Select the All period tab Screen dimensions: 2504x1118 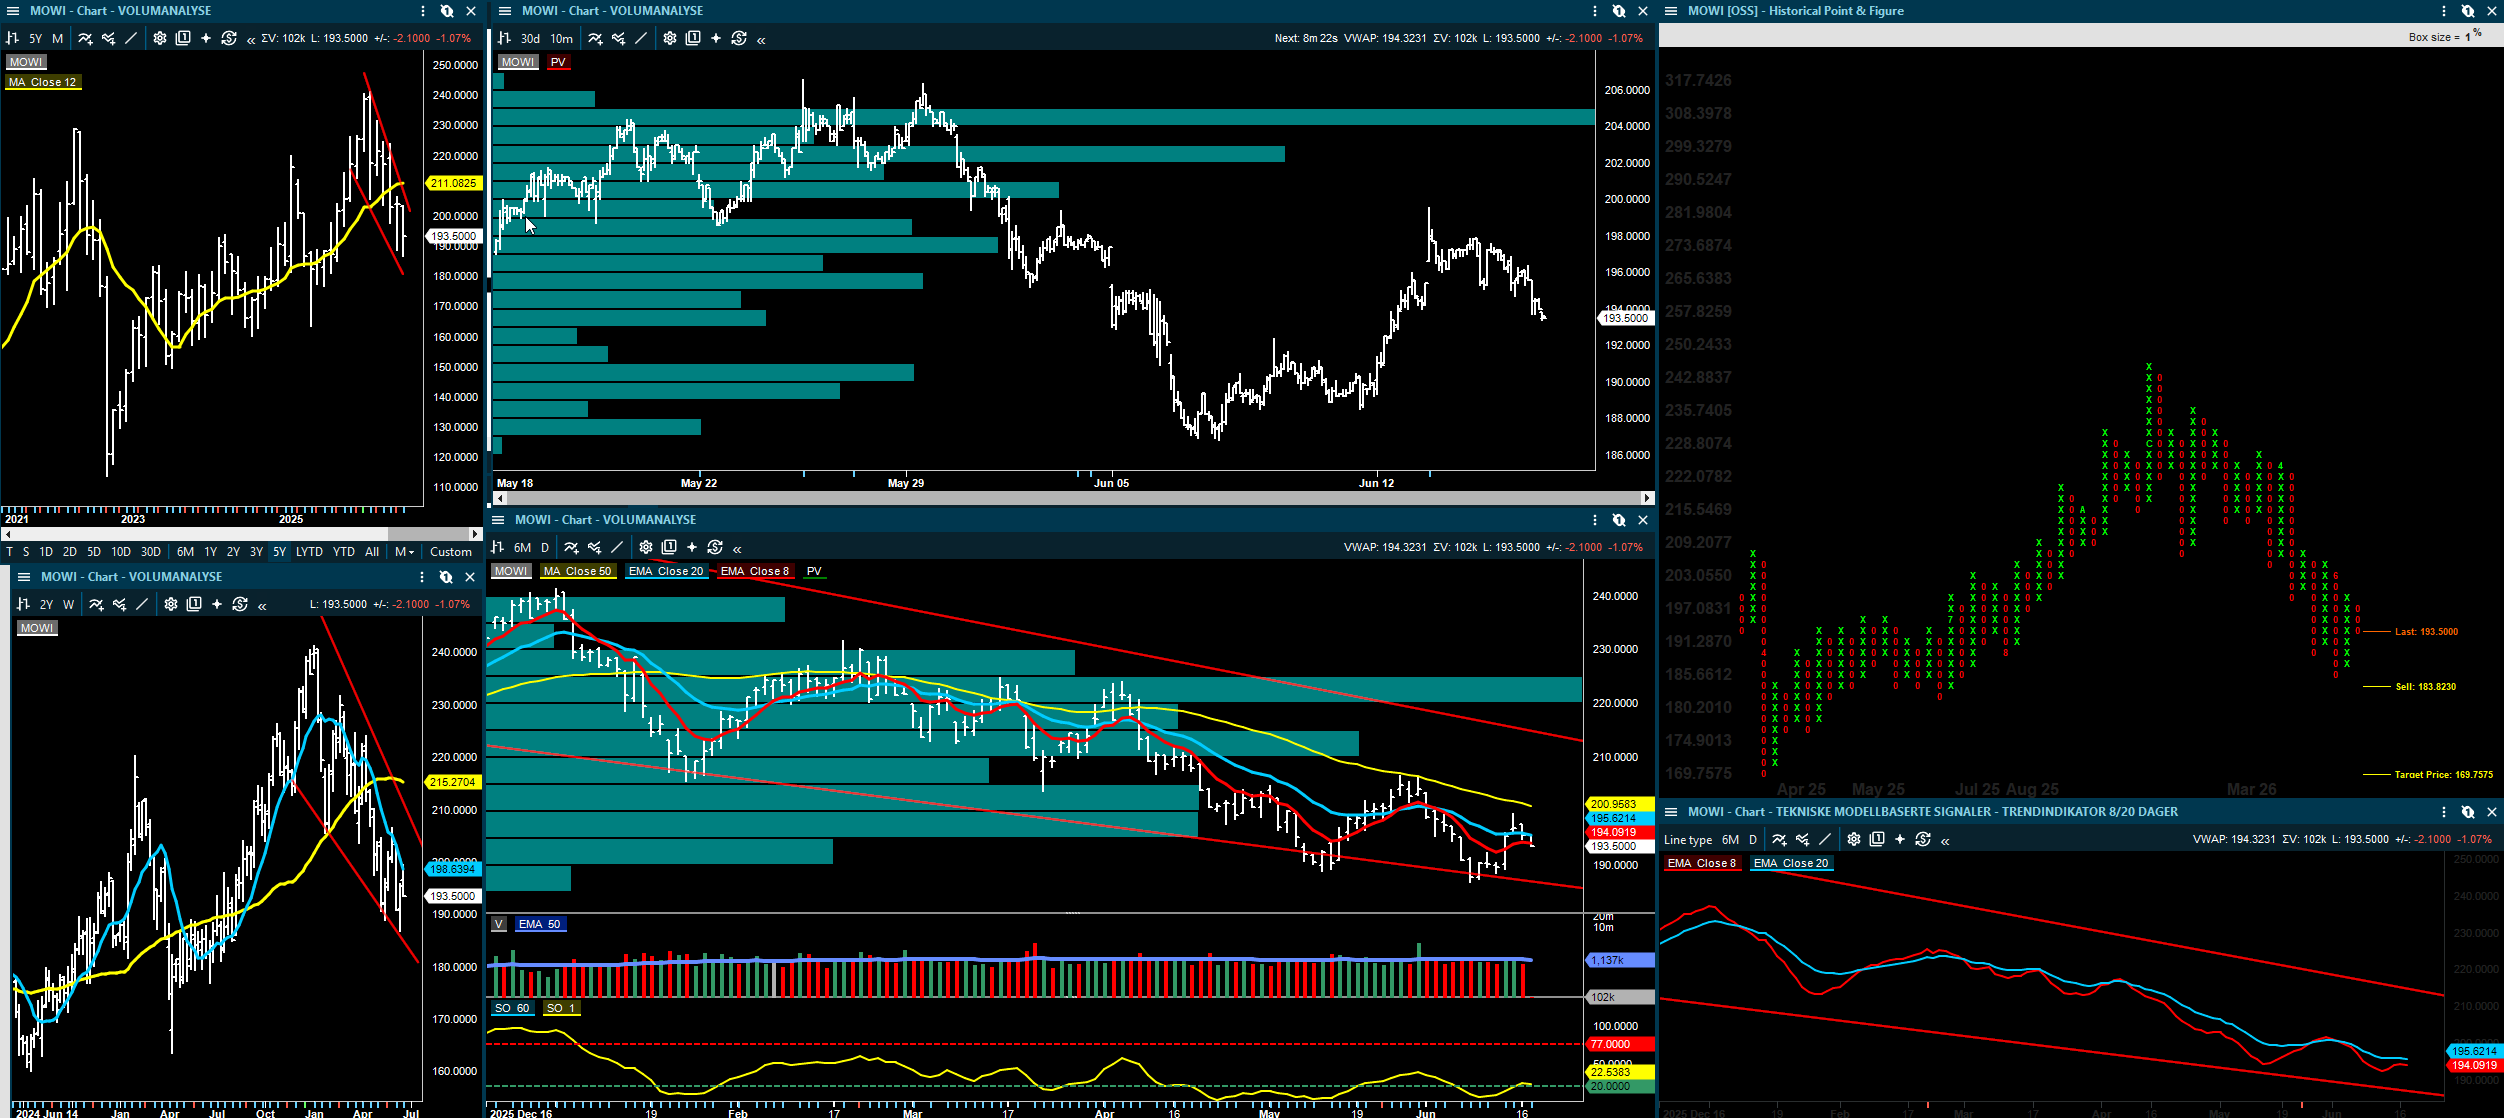372,552
